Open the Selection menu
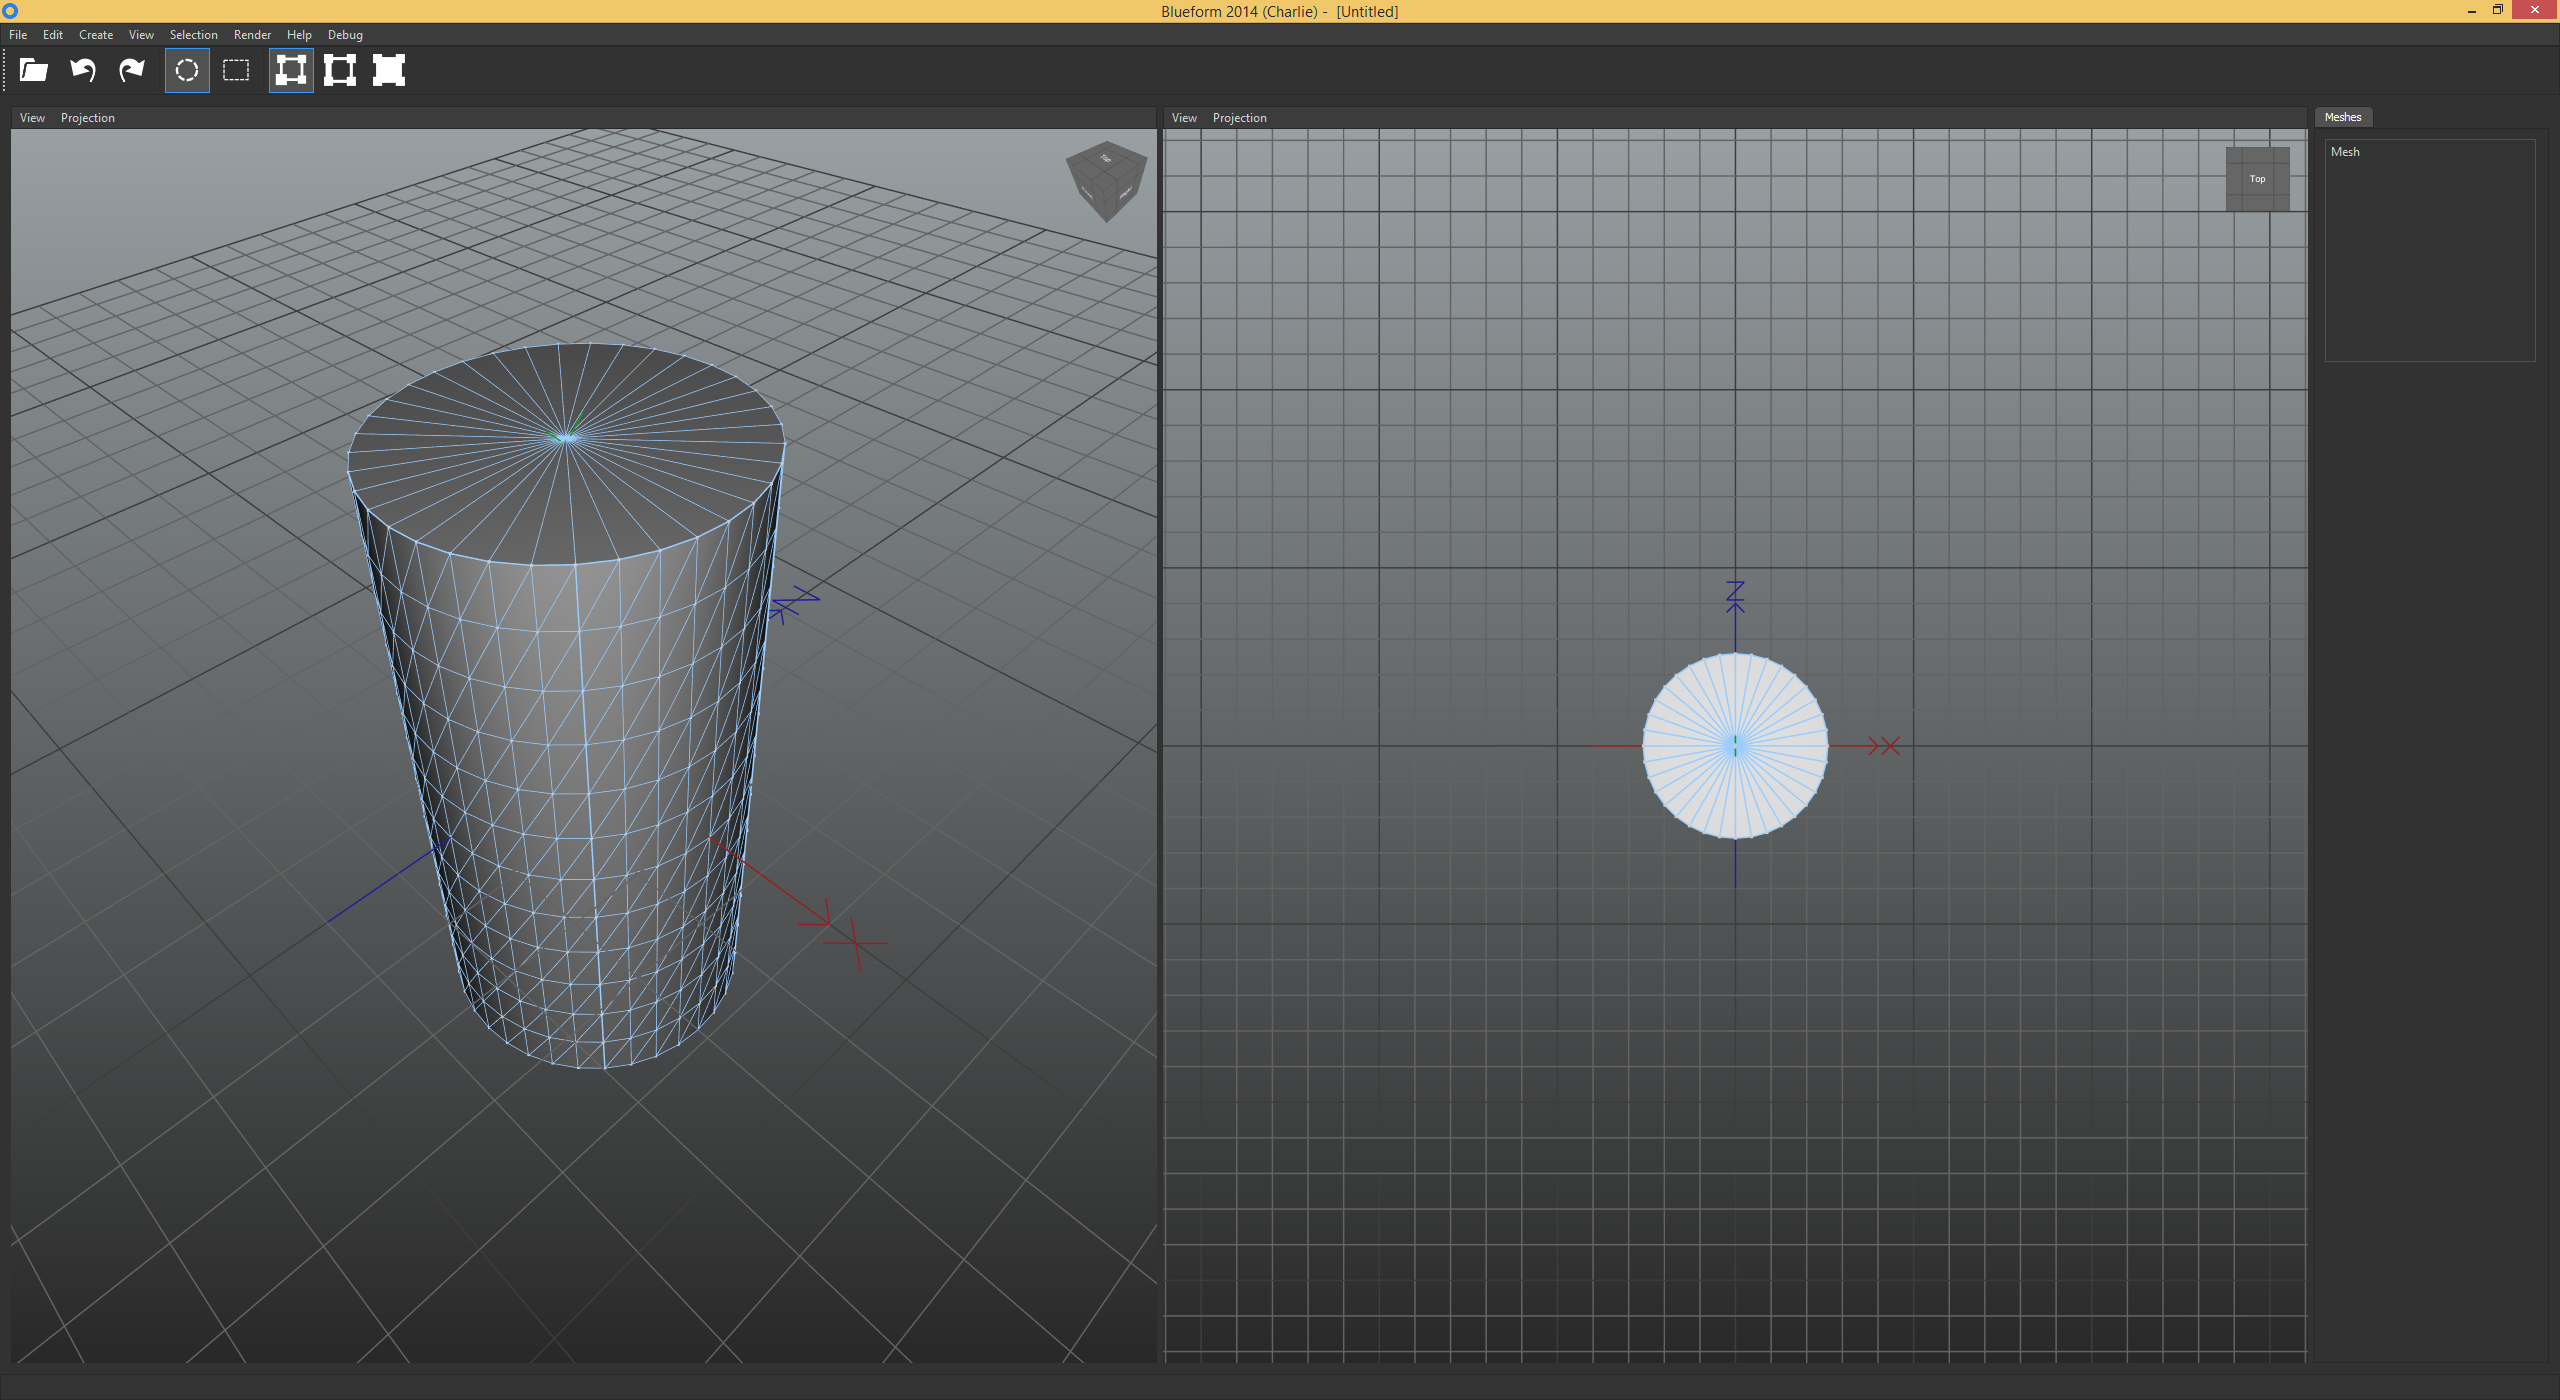Screen dimensions: 2560x1400 191,34
